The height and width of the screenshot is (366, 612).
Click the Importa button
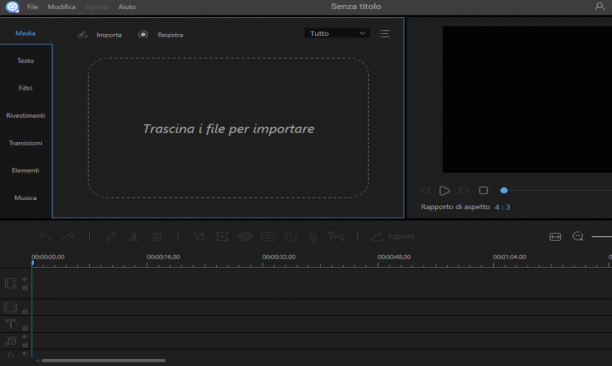click(x=100, y=35)
